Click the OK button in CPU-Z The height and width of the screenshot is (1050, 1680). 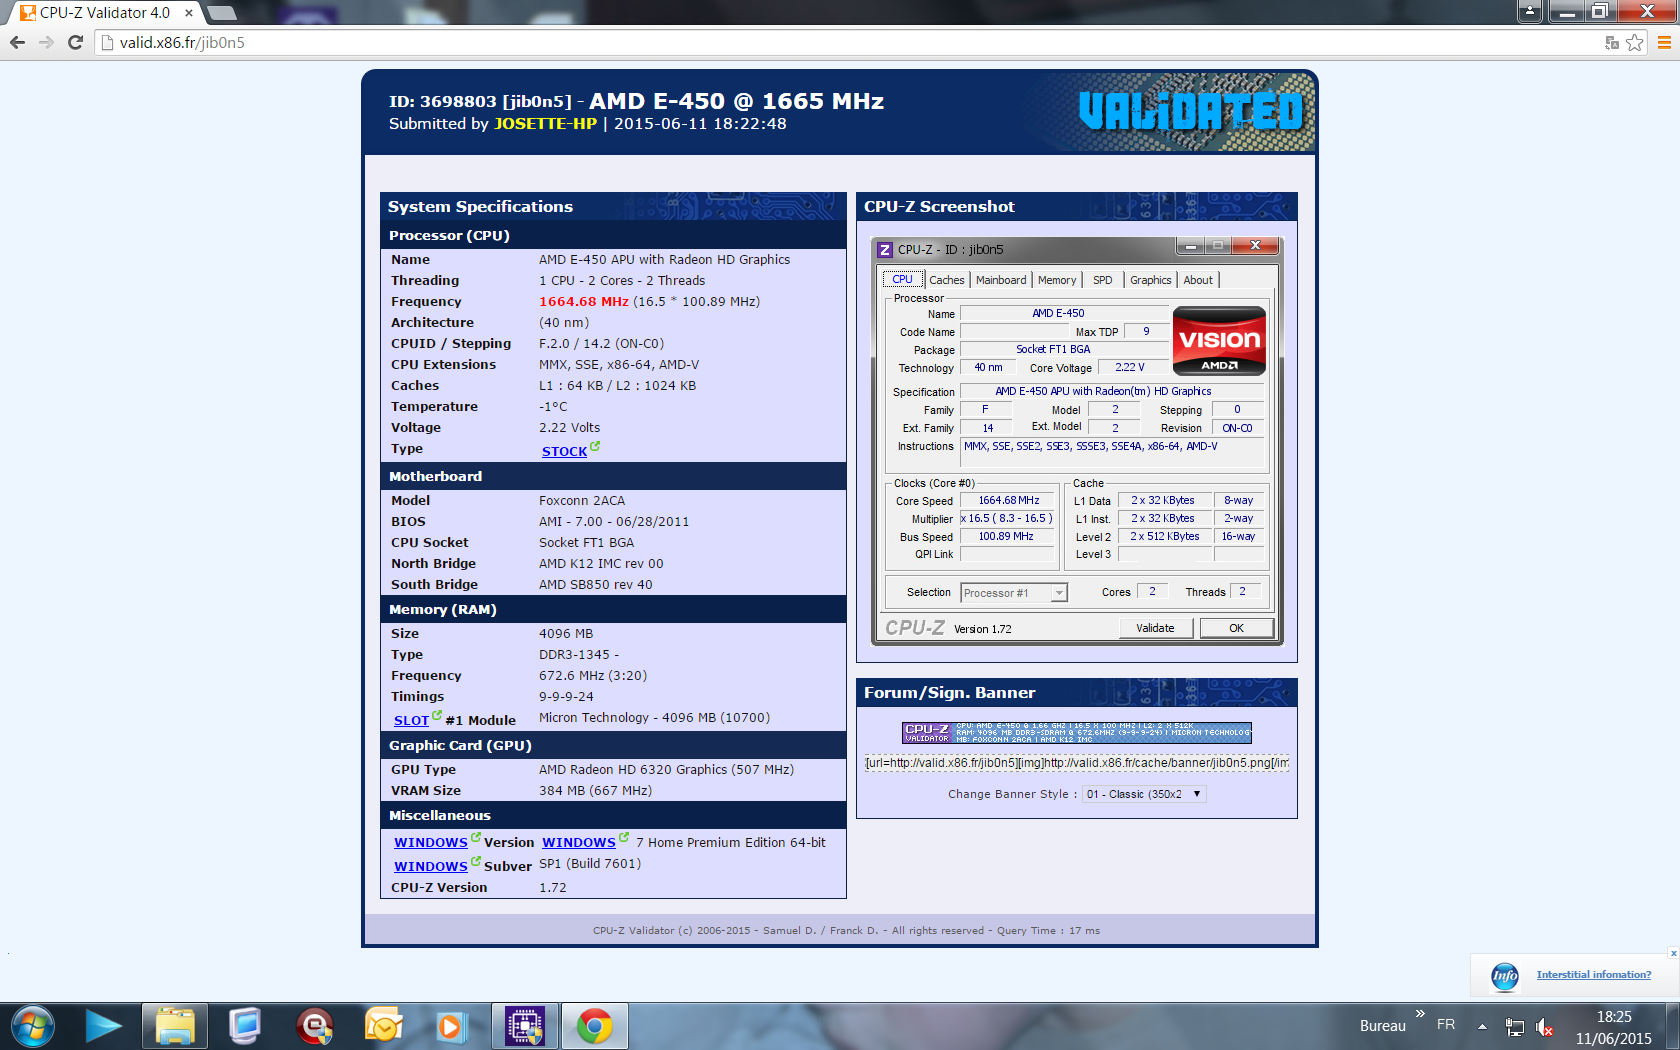[1237, 628]
